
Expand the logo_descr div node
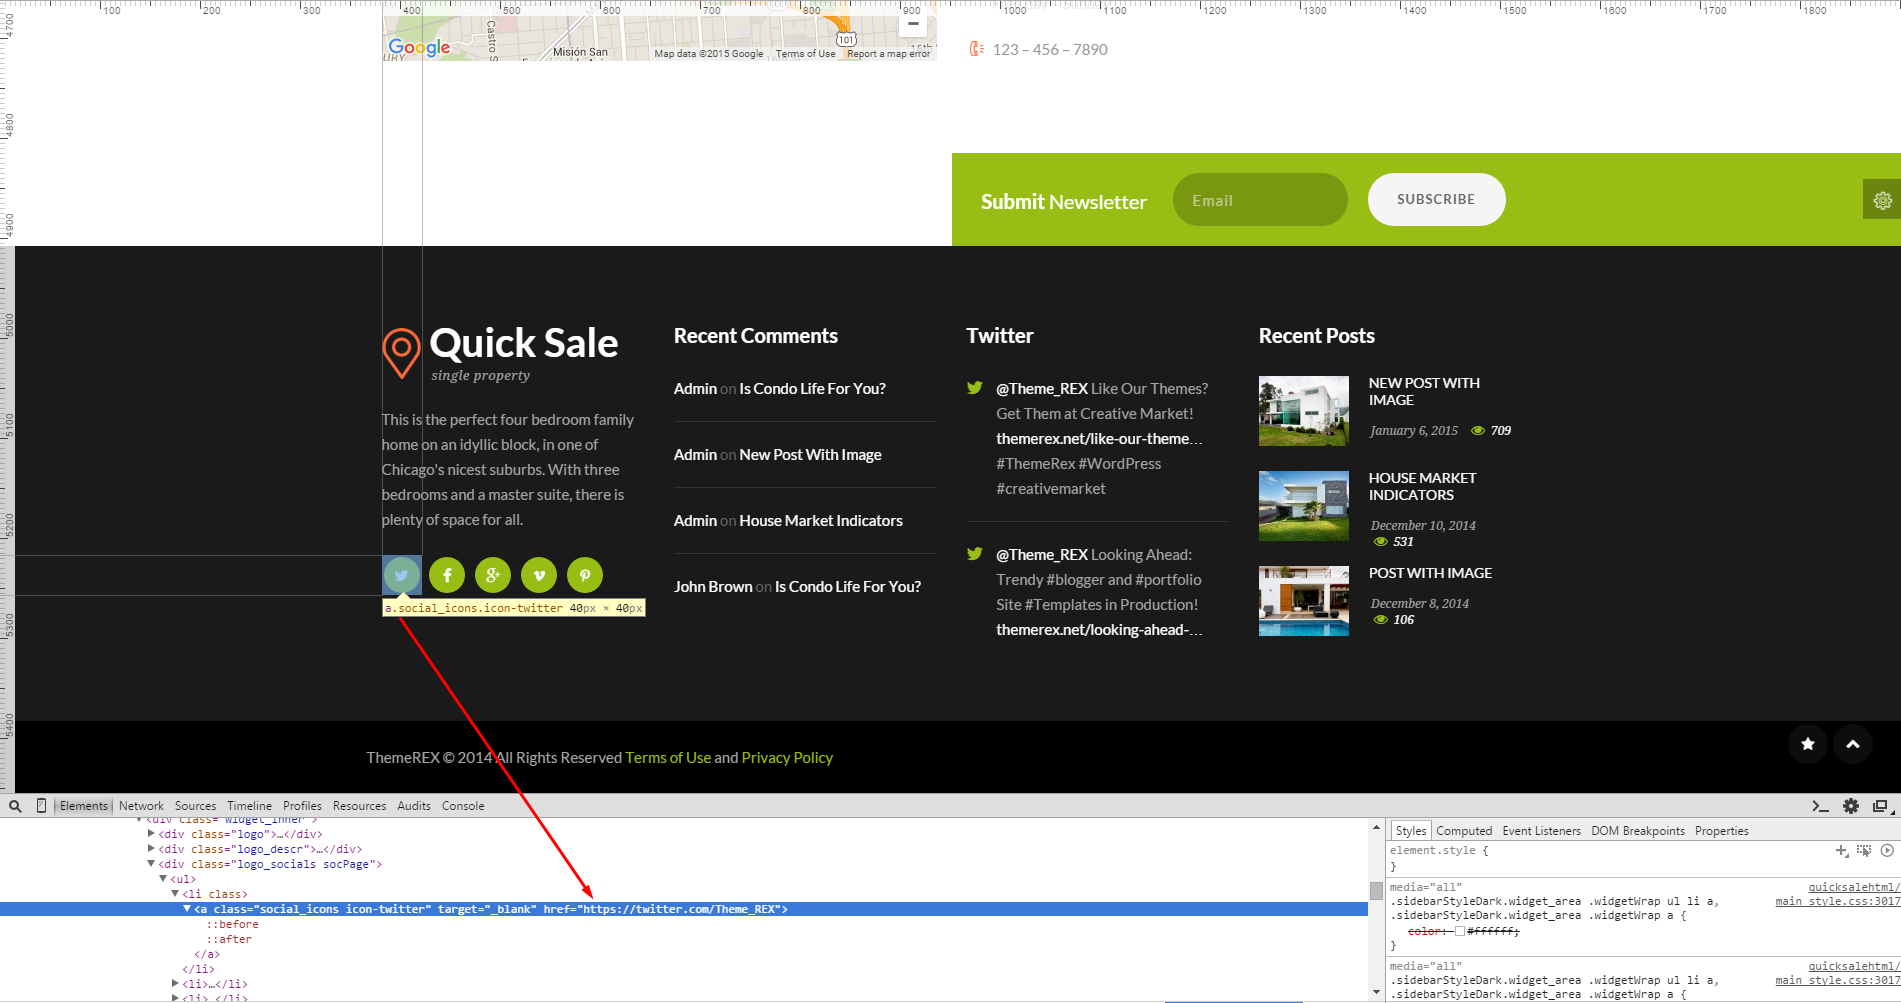(151, 849)
